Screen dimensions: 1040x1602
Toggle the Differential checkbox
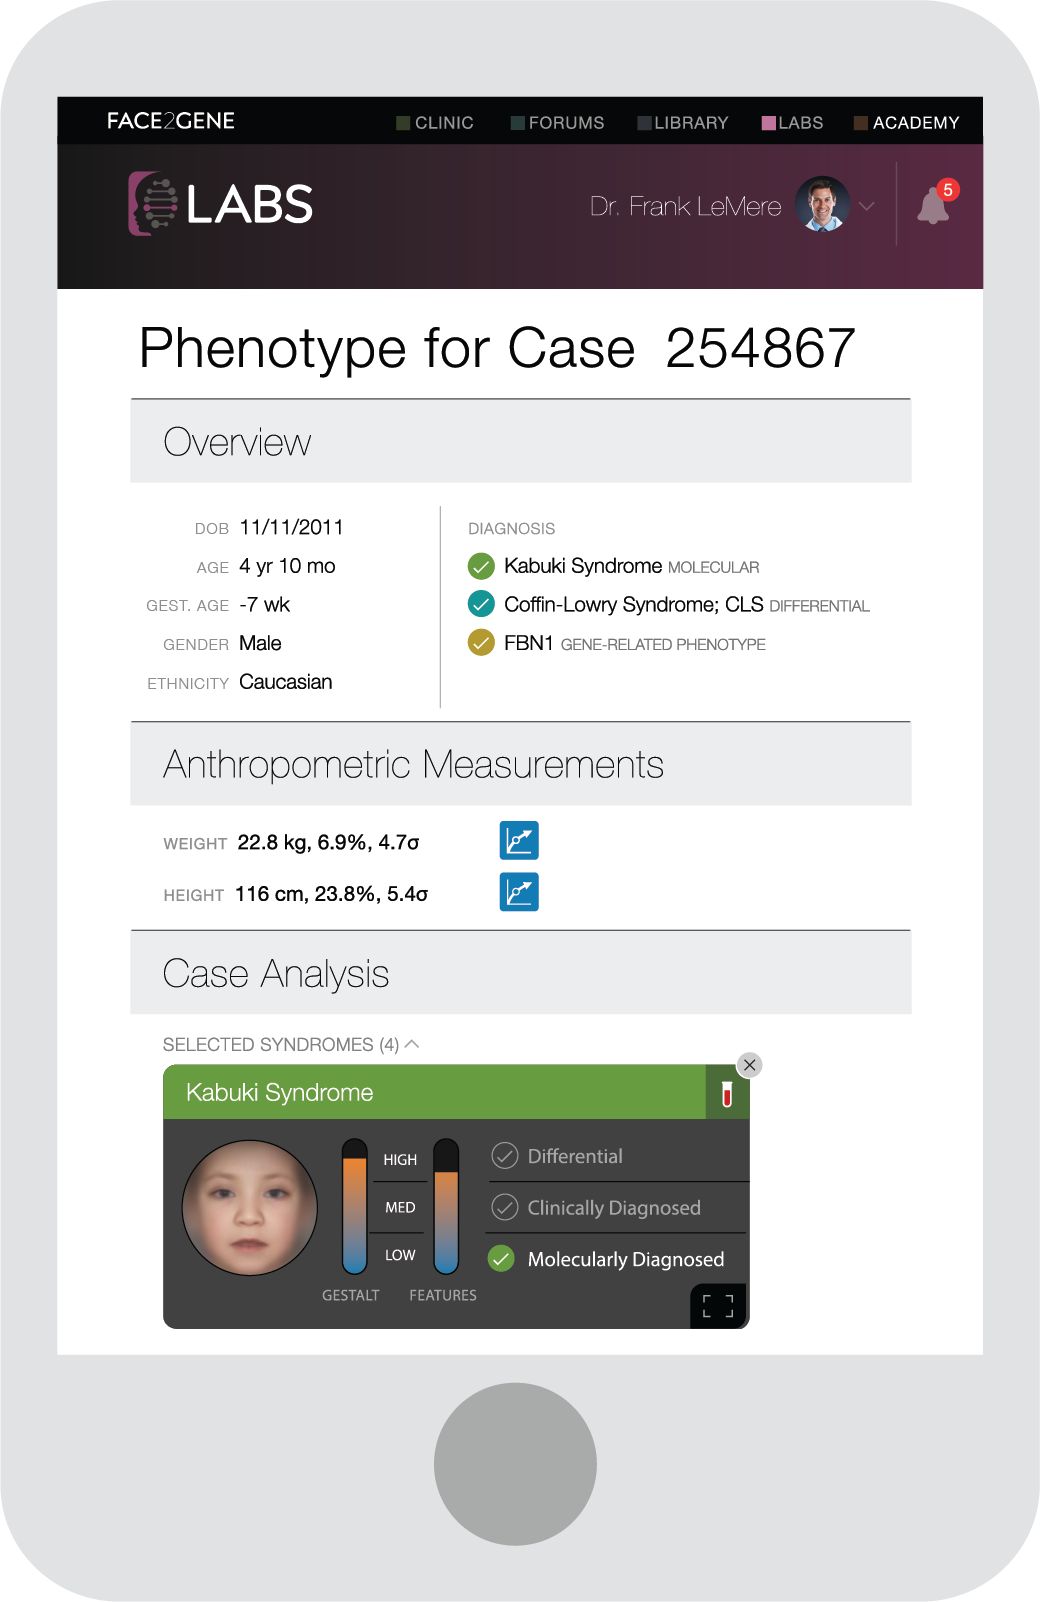[x=505, y=1156]
